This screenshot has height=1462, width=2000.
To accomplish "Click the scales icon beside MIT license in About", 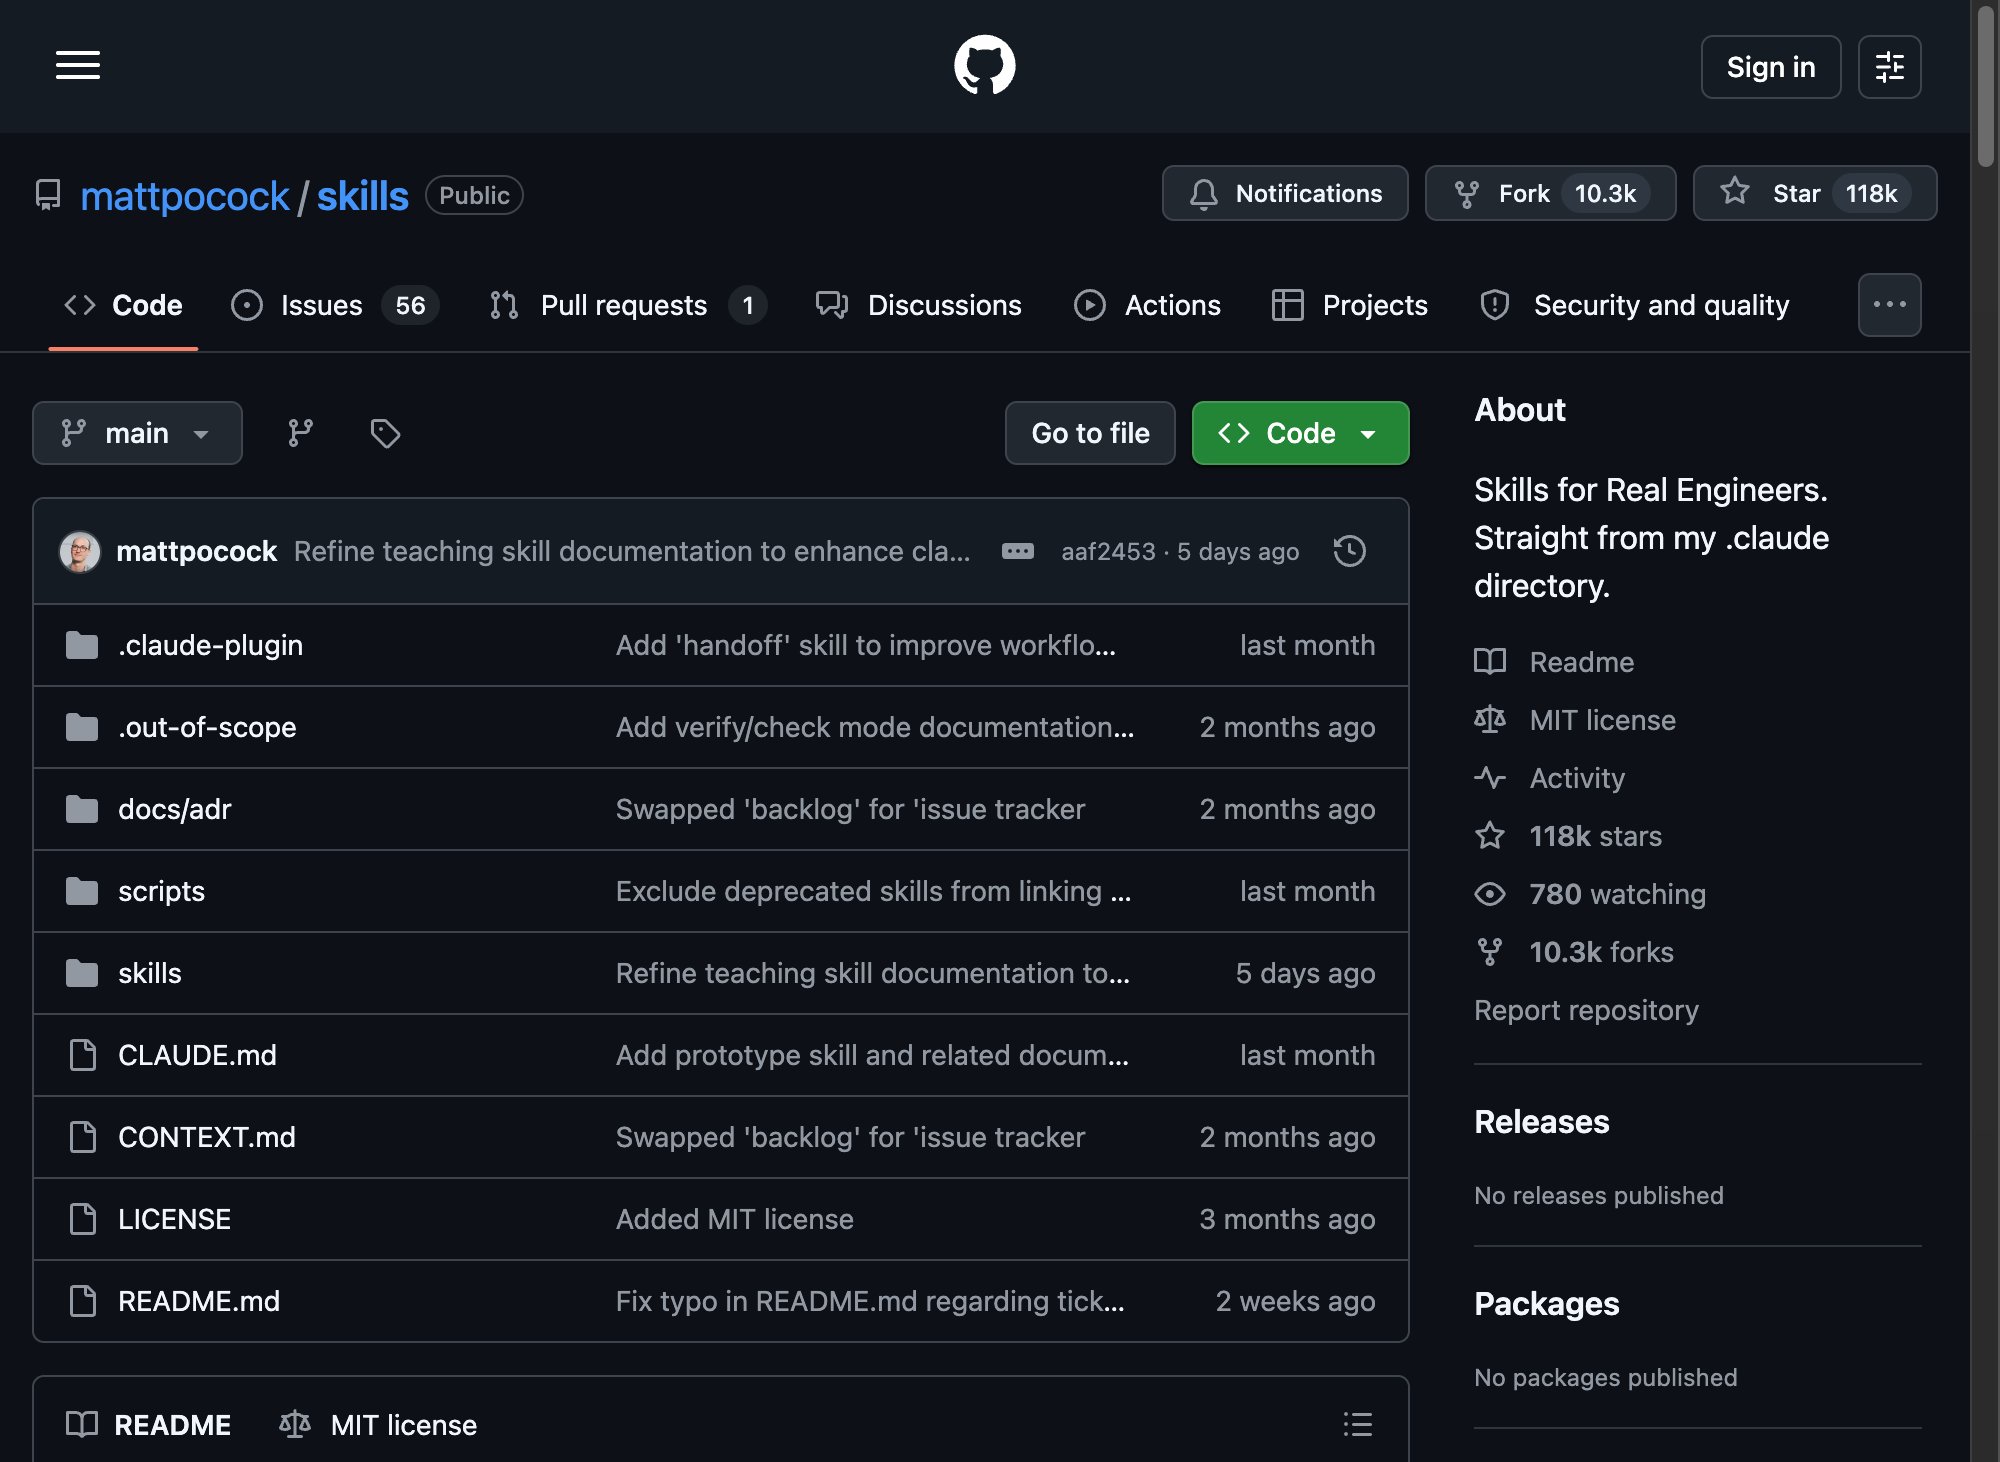I will click(1490, 720).
